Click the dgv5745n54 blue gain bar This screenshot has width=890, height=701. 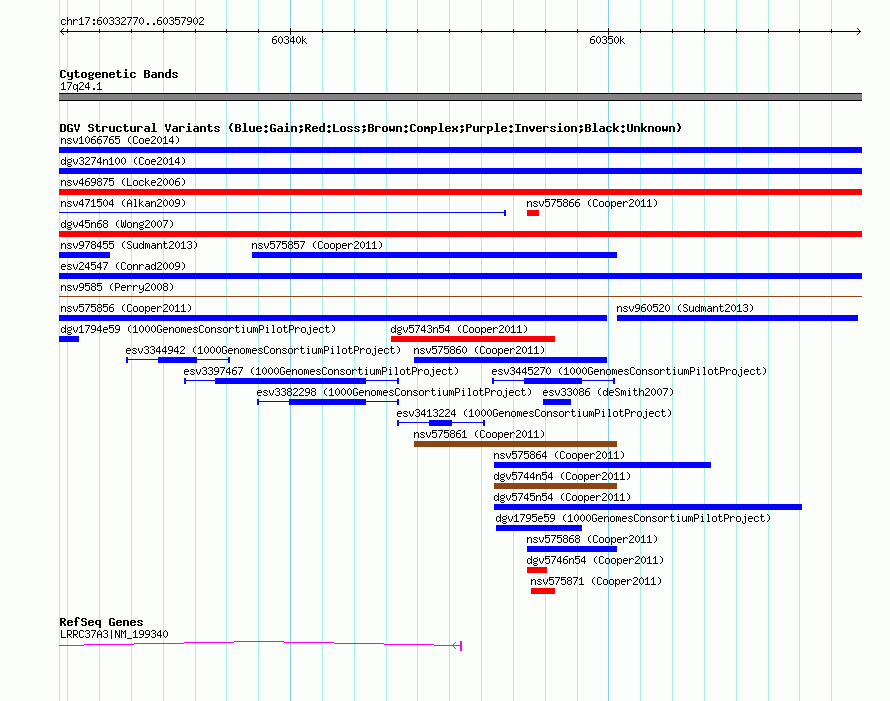pos(648,507)
